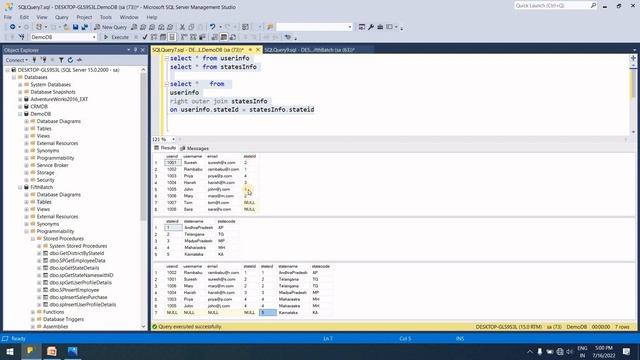Open the Query menu
This screenshot has width=640, height=360.
click(62, 17)
